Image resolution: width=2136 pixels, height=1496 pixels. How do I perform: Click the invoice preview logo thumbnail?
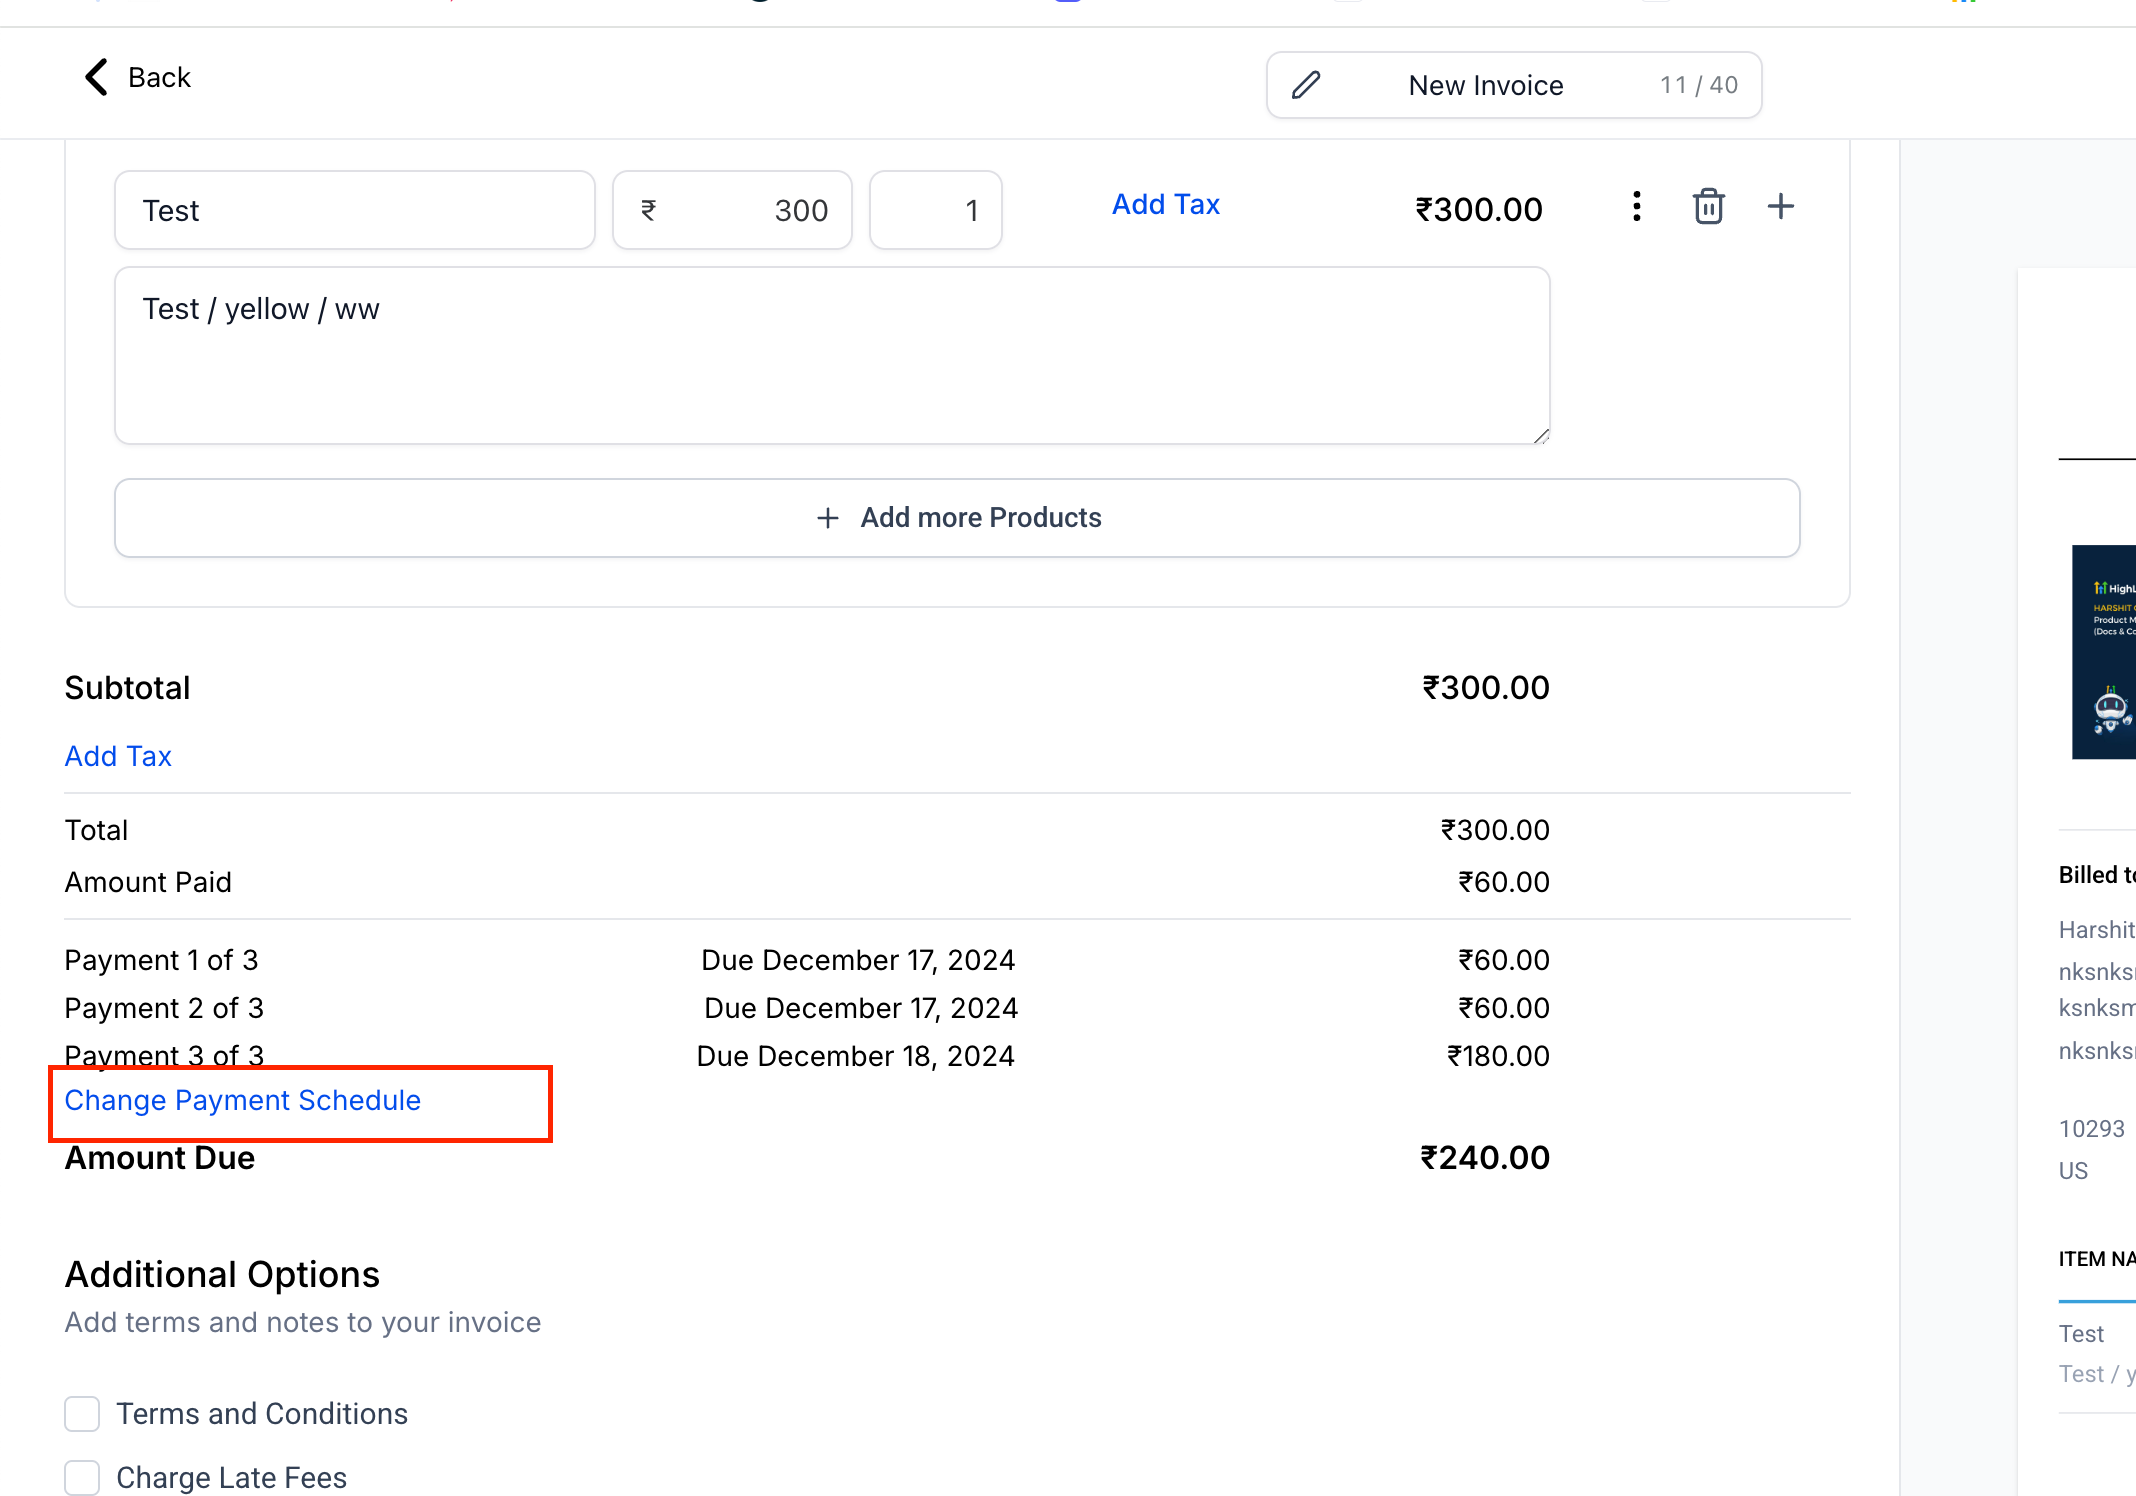click(2104, 651)
